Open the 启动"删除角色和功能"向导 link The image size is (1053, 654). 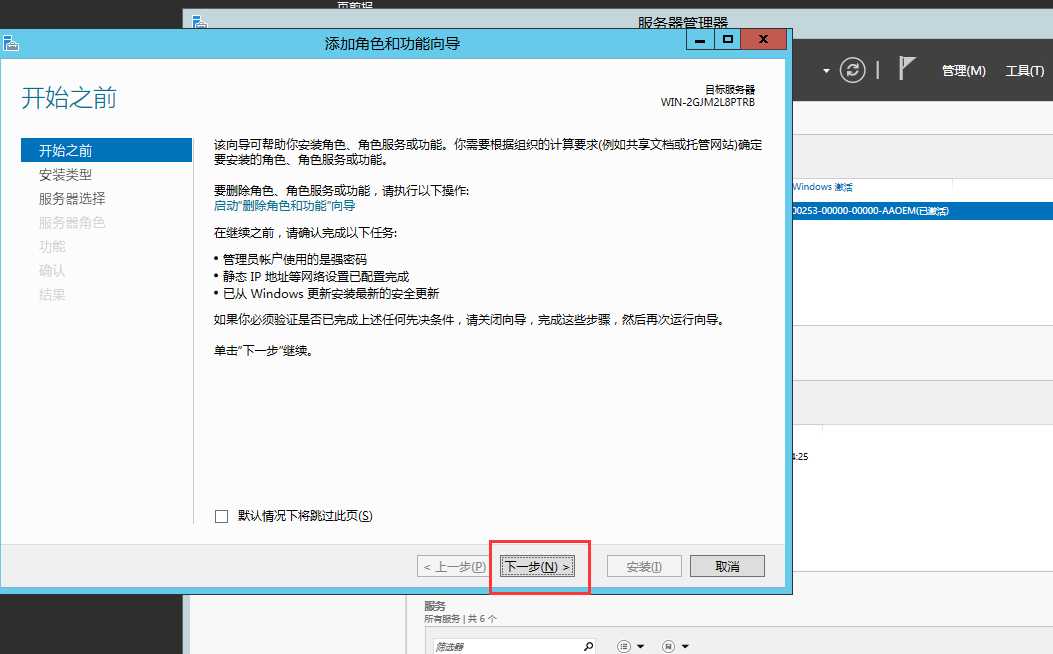point(284,205)
